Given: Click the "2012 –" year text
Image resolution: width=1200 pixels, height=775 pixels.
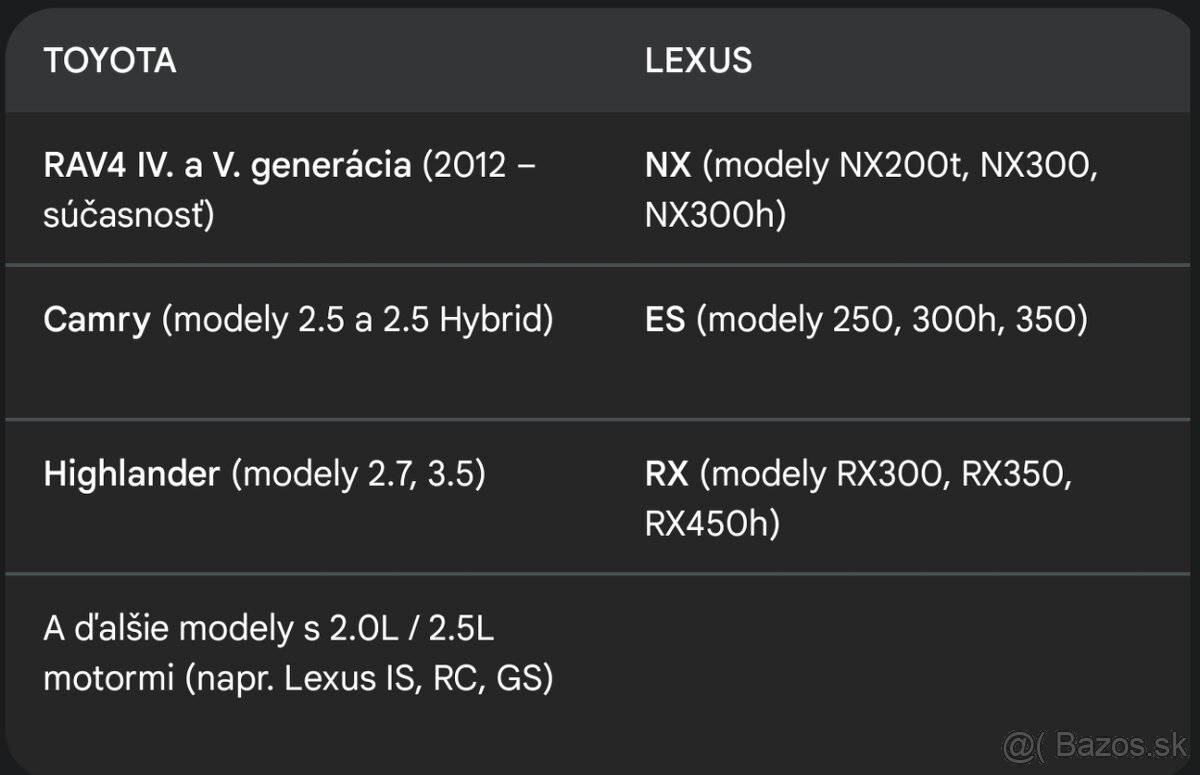Looking at the screenshot, I should pos(479,165).
